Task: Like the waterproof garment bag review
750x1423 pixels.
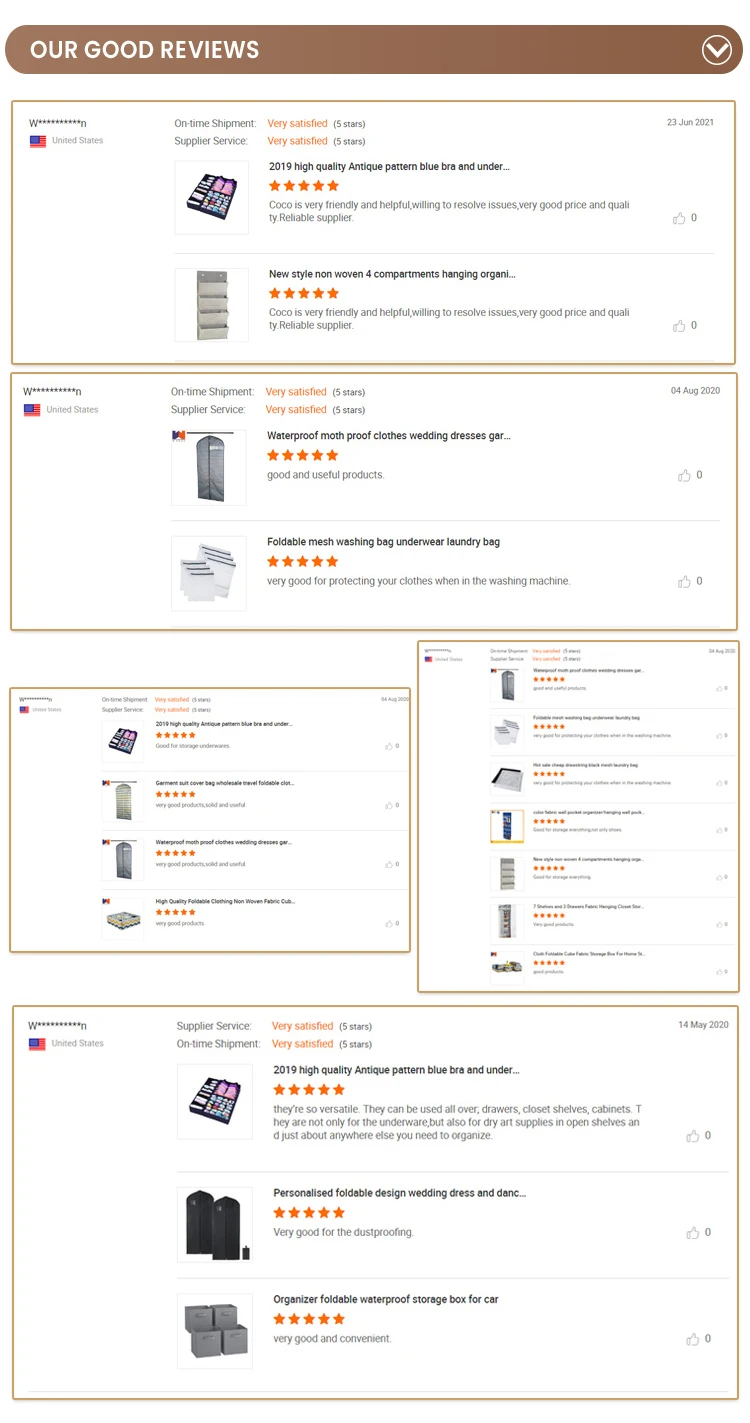Action: point(685,476)
